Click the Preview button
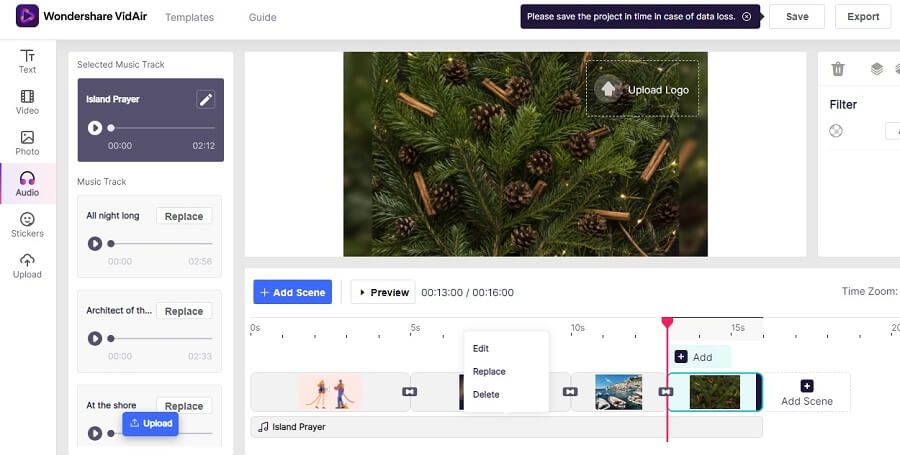Image resolution: width=900 pixels, height=455 pixels. pos(383,292)
